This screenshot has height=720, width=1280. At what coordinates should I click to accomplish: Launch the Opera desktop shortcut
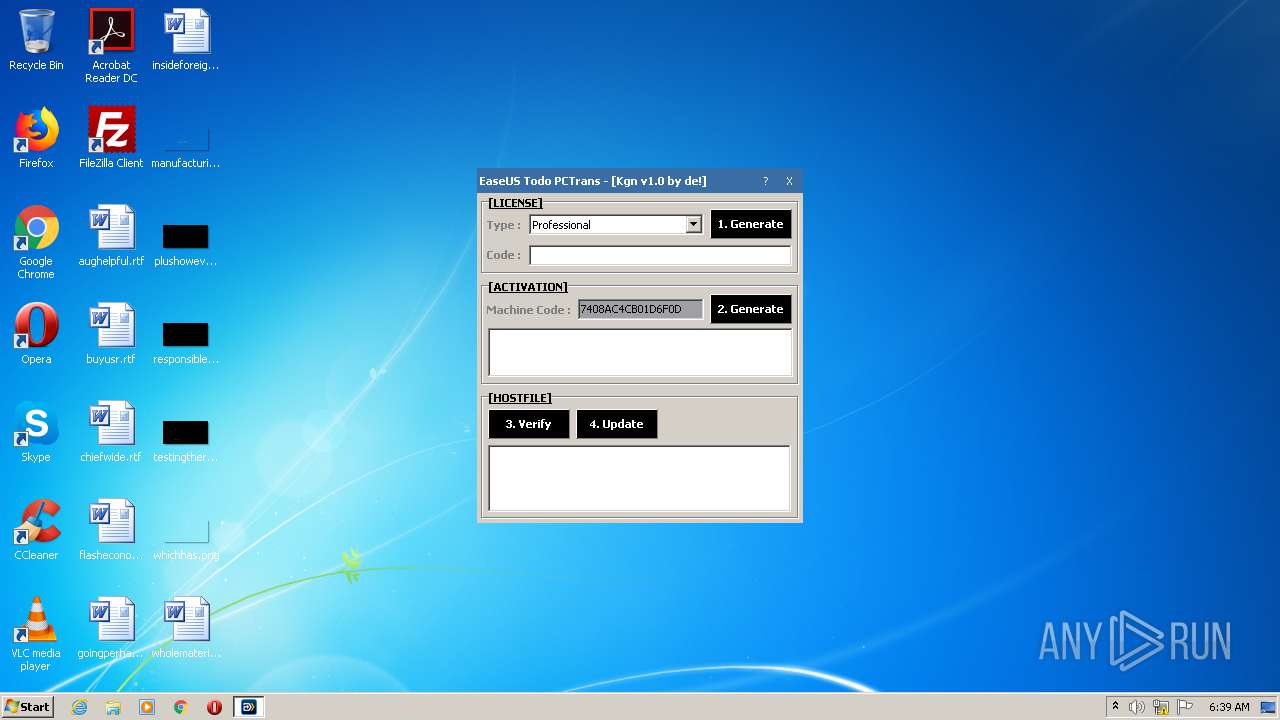point(36,335)
